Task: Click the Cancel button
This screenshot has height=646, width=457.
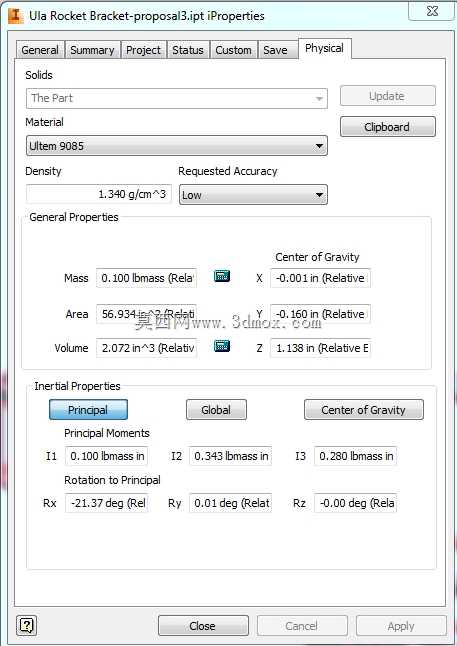Action: click(x=302, y=626)
